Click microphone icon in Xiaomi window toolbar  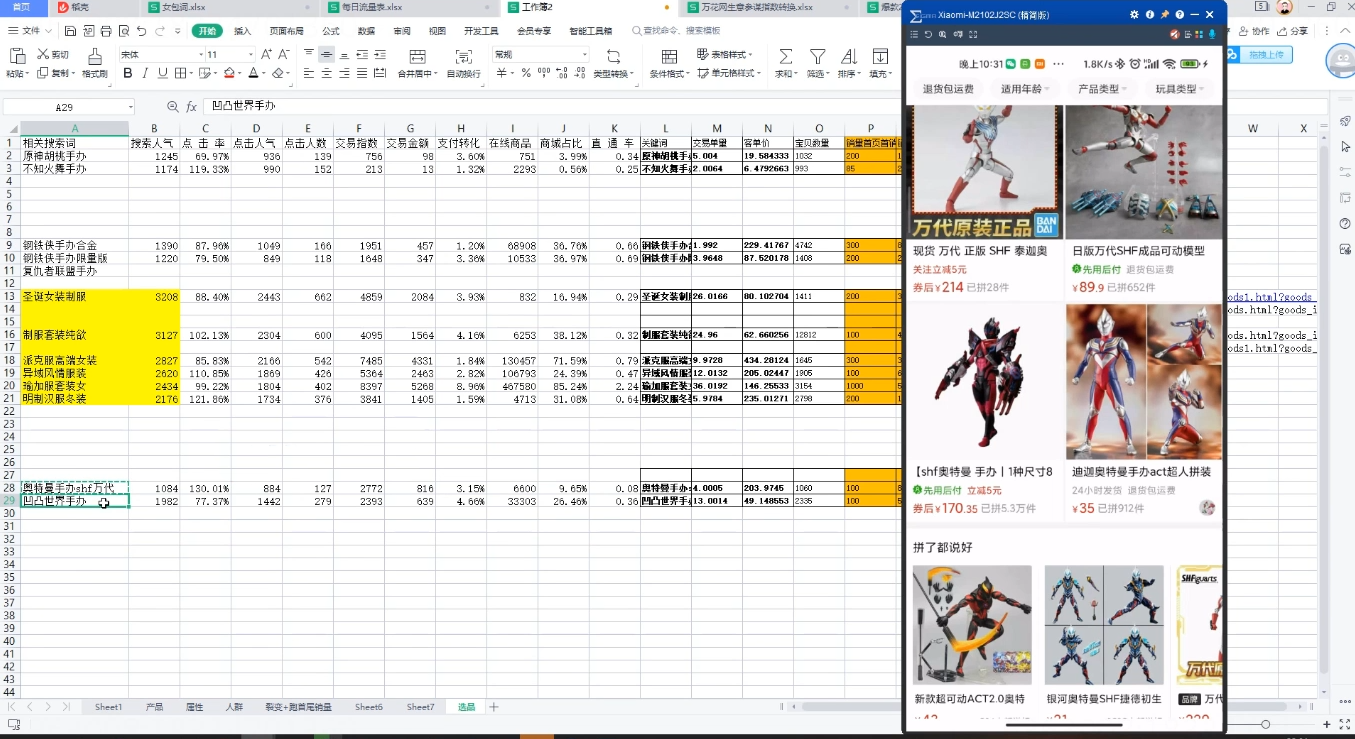(x=1212, y=34)
